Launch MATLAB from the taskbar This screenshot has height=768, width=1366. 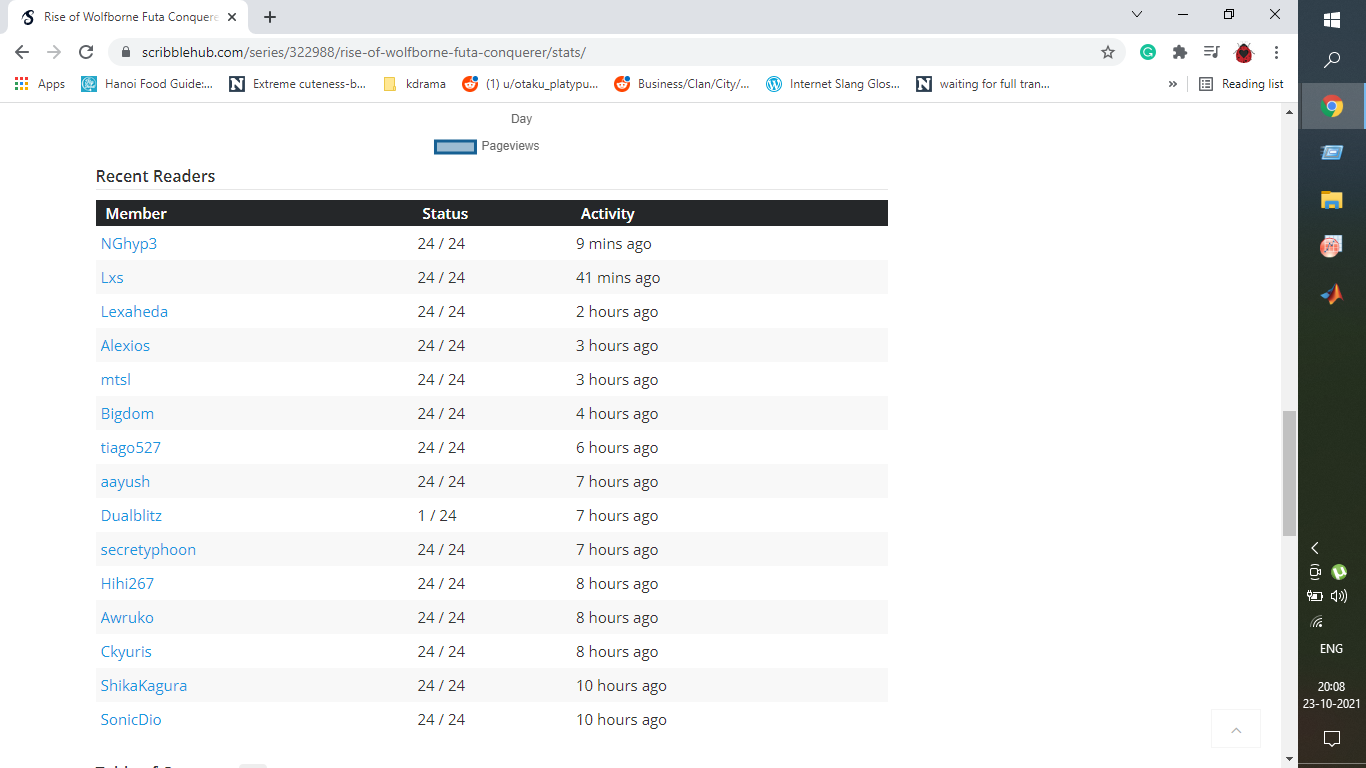click(x=1331, y=294)
